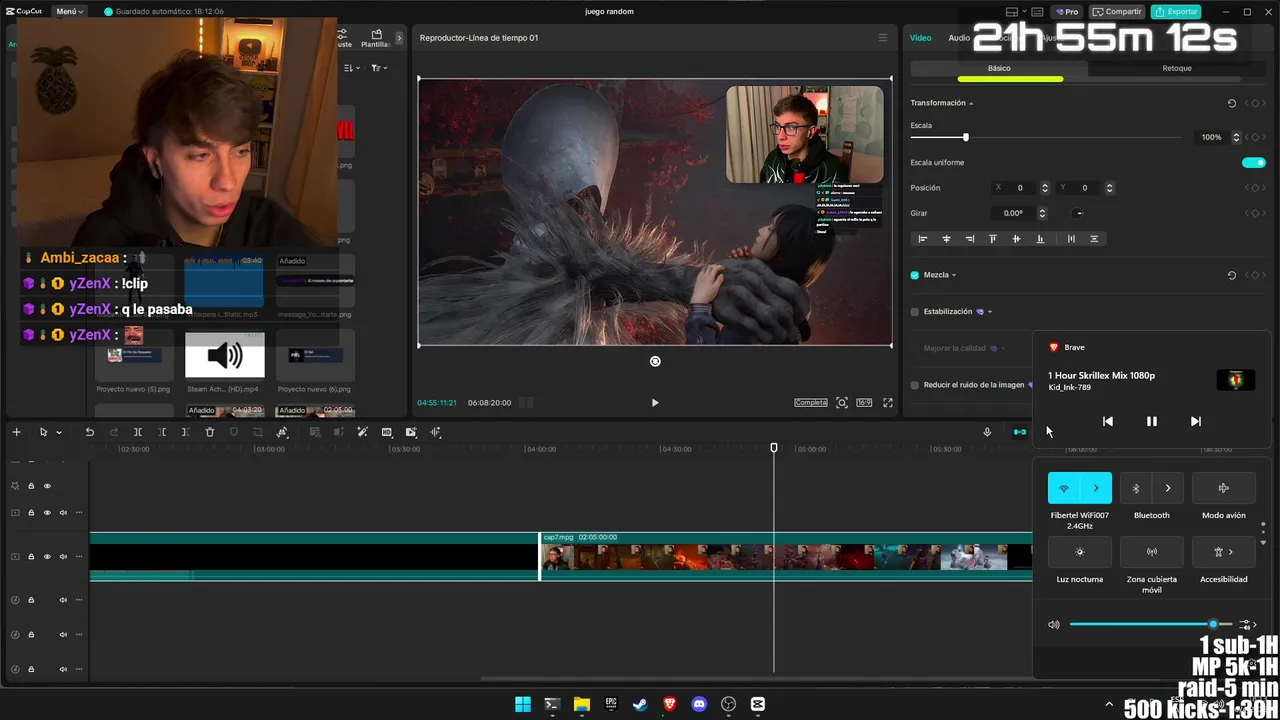Open the Windows Start menu
This screenshot has height=720, width=1280.
click(523, 704)
